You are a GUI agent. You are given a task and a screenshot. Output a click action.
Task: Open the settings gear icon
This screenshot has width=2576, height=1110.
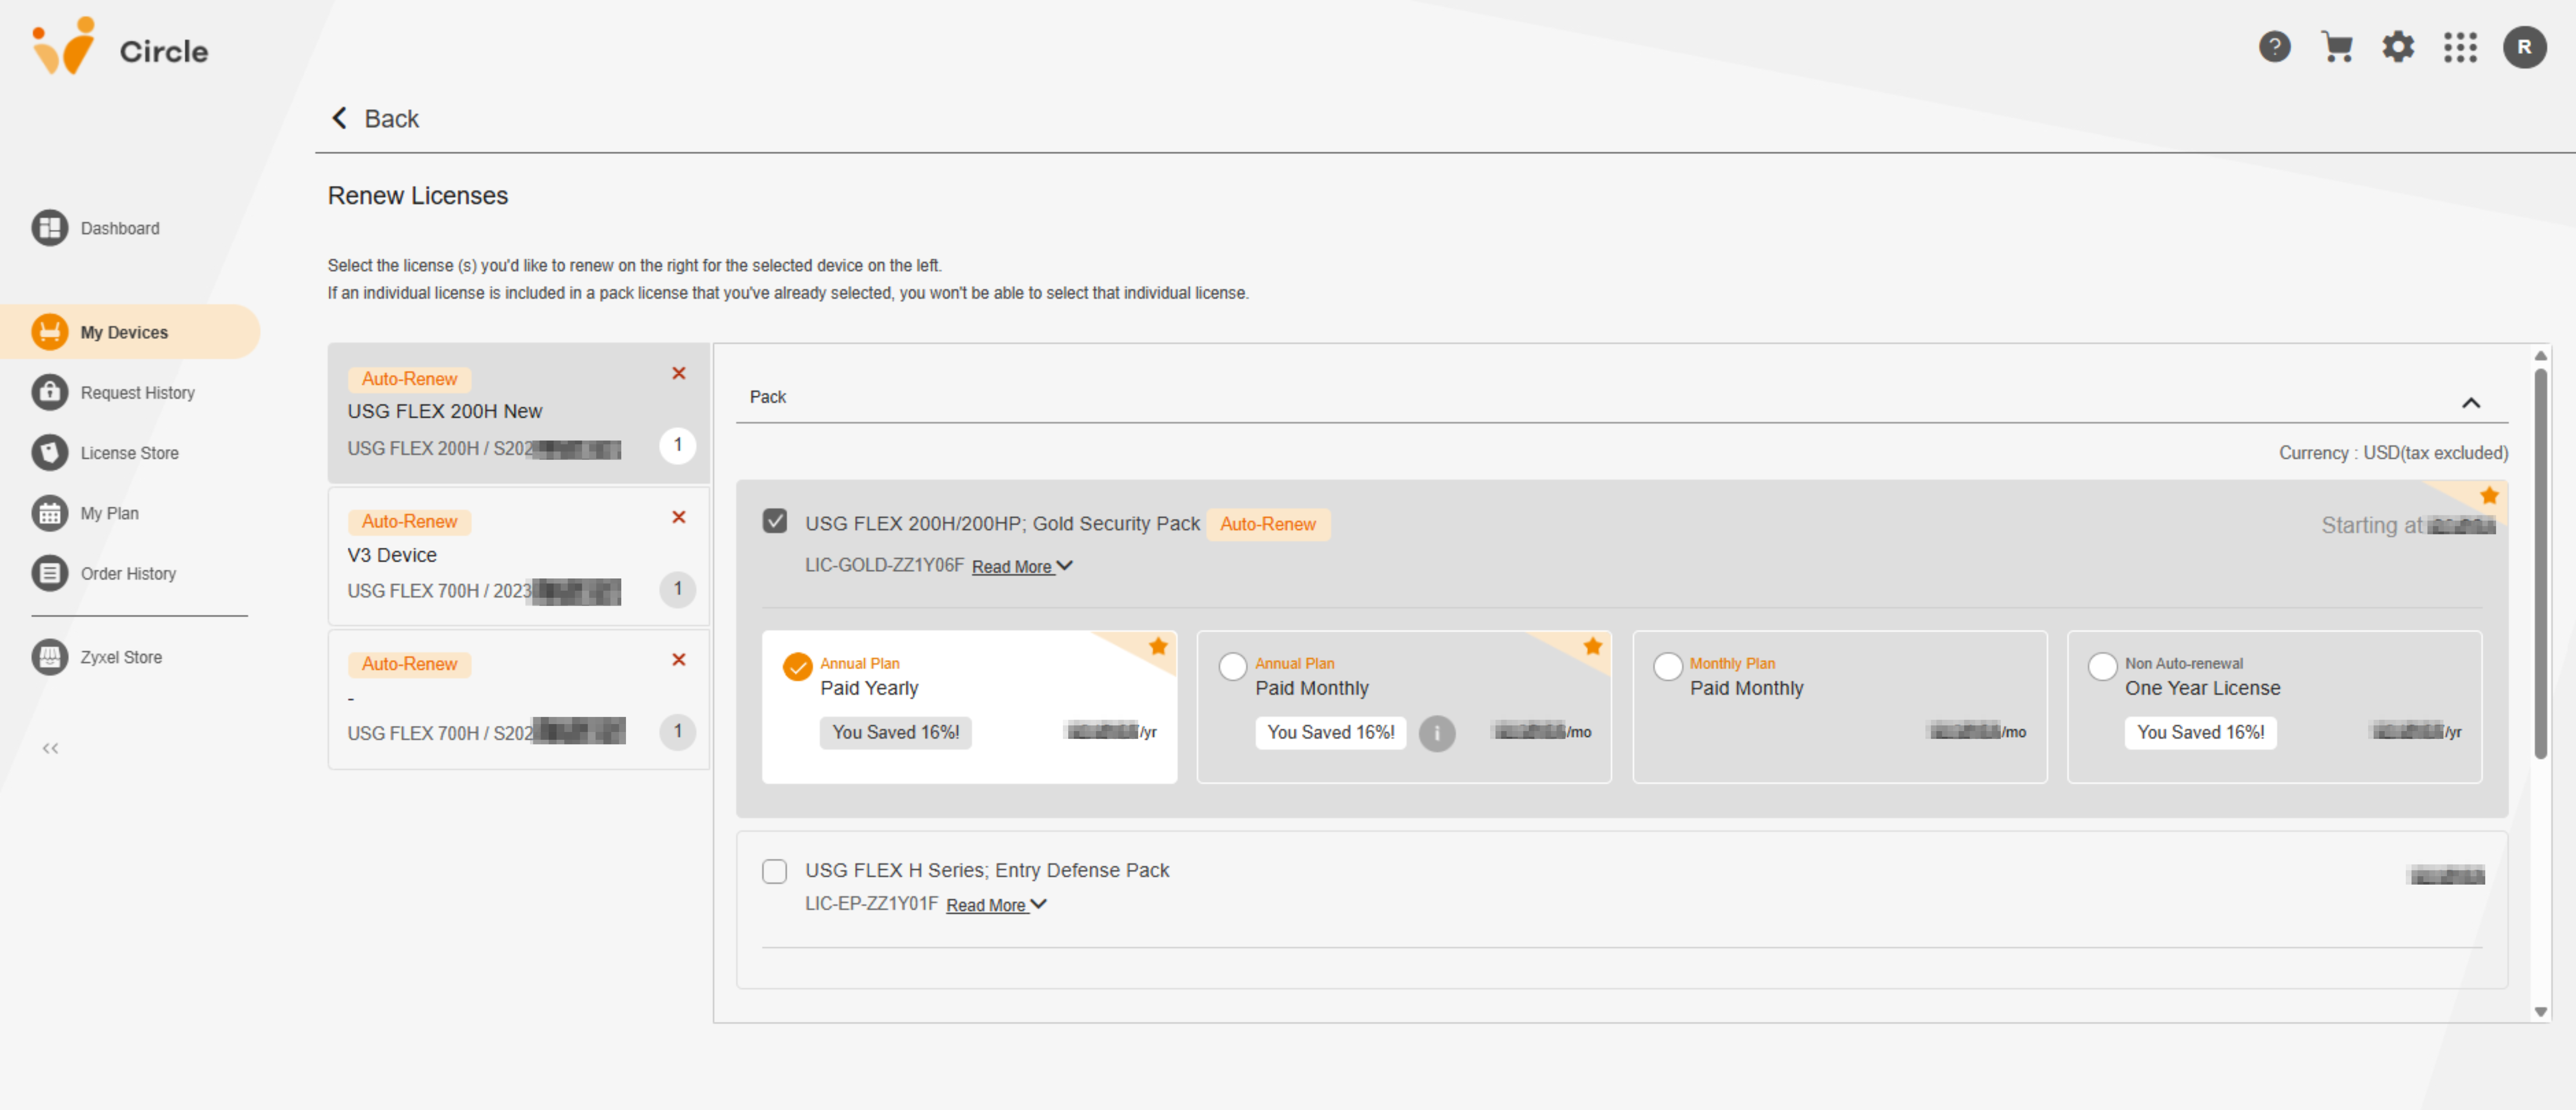tap(2398, 47)
